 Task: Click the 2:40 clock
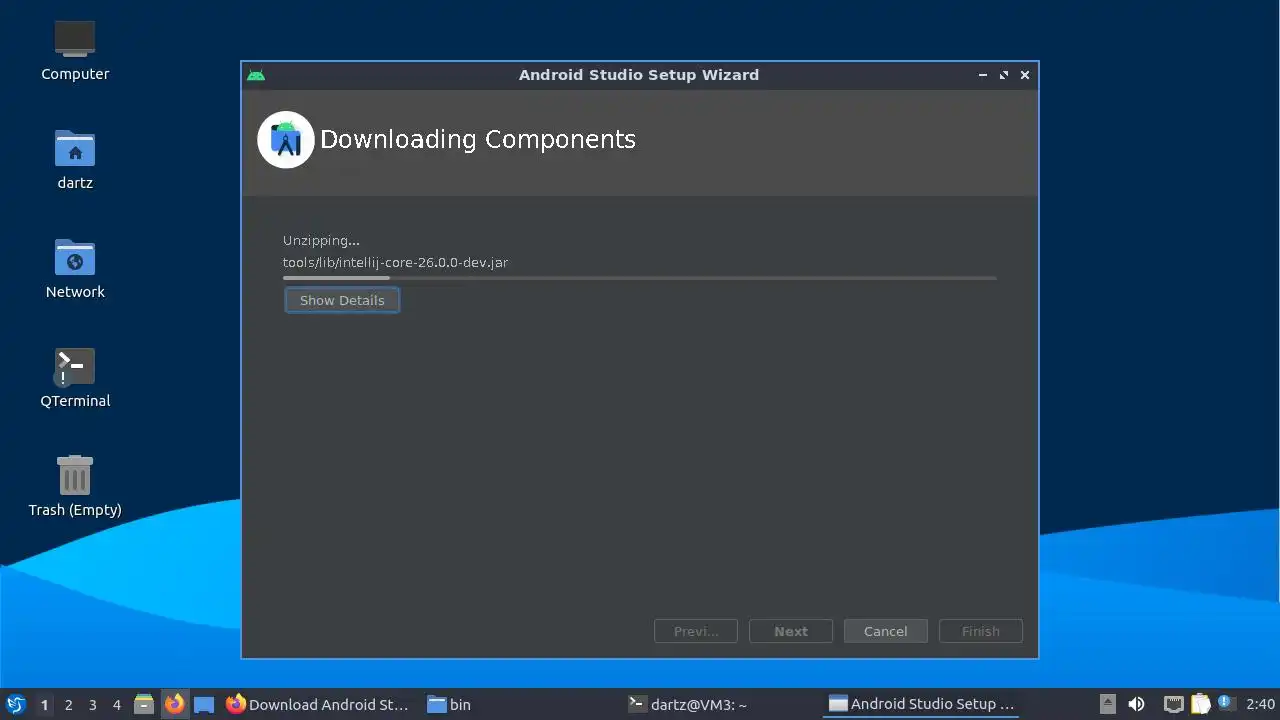pos(1260,704)
